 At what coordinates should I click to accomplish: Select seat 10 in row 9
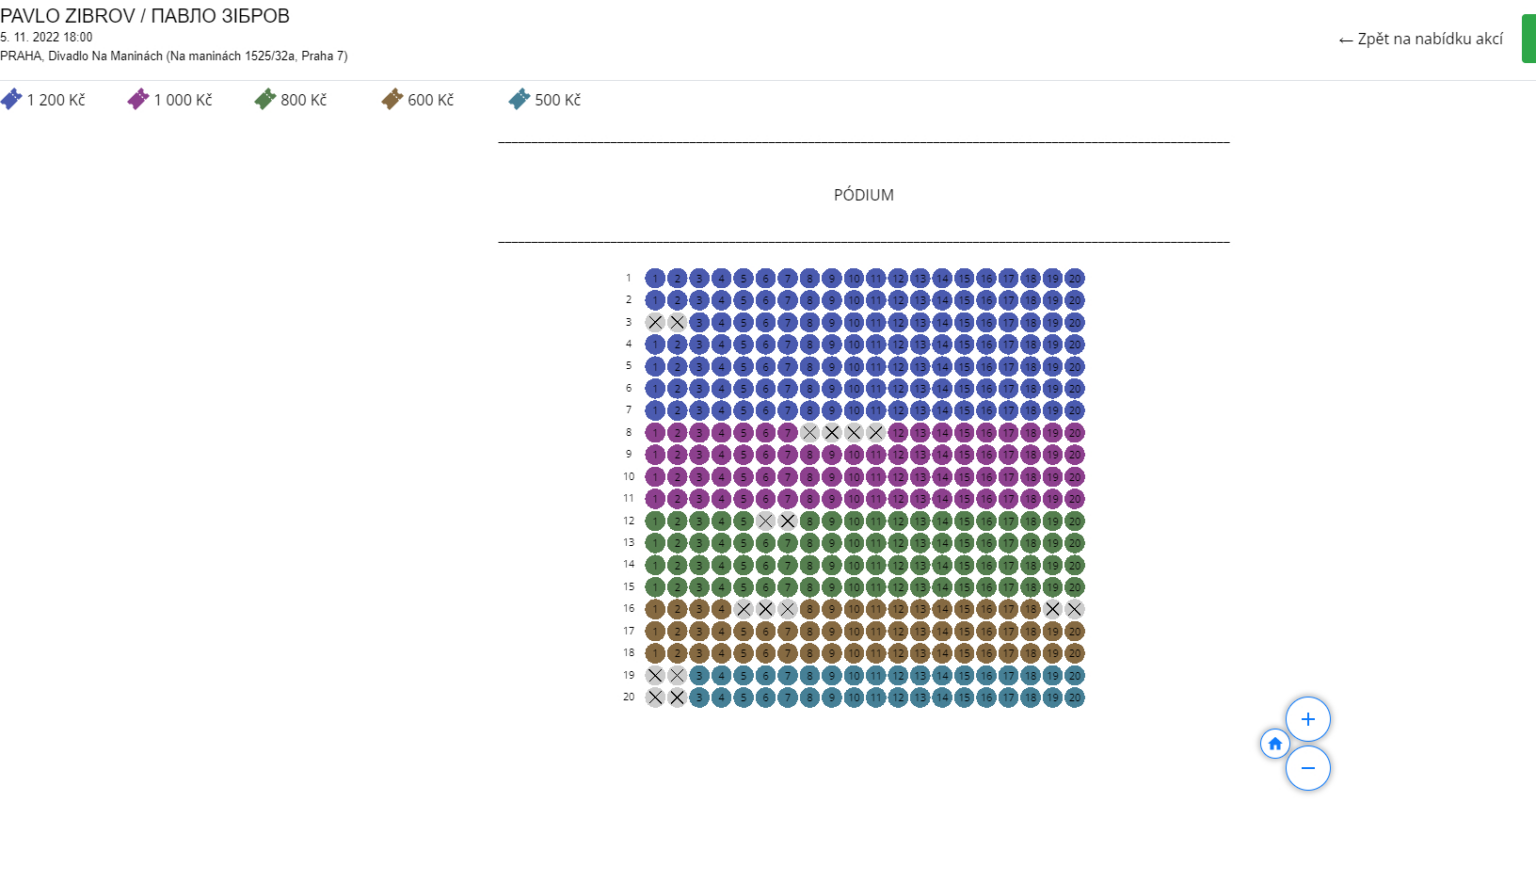(854, 454)
